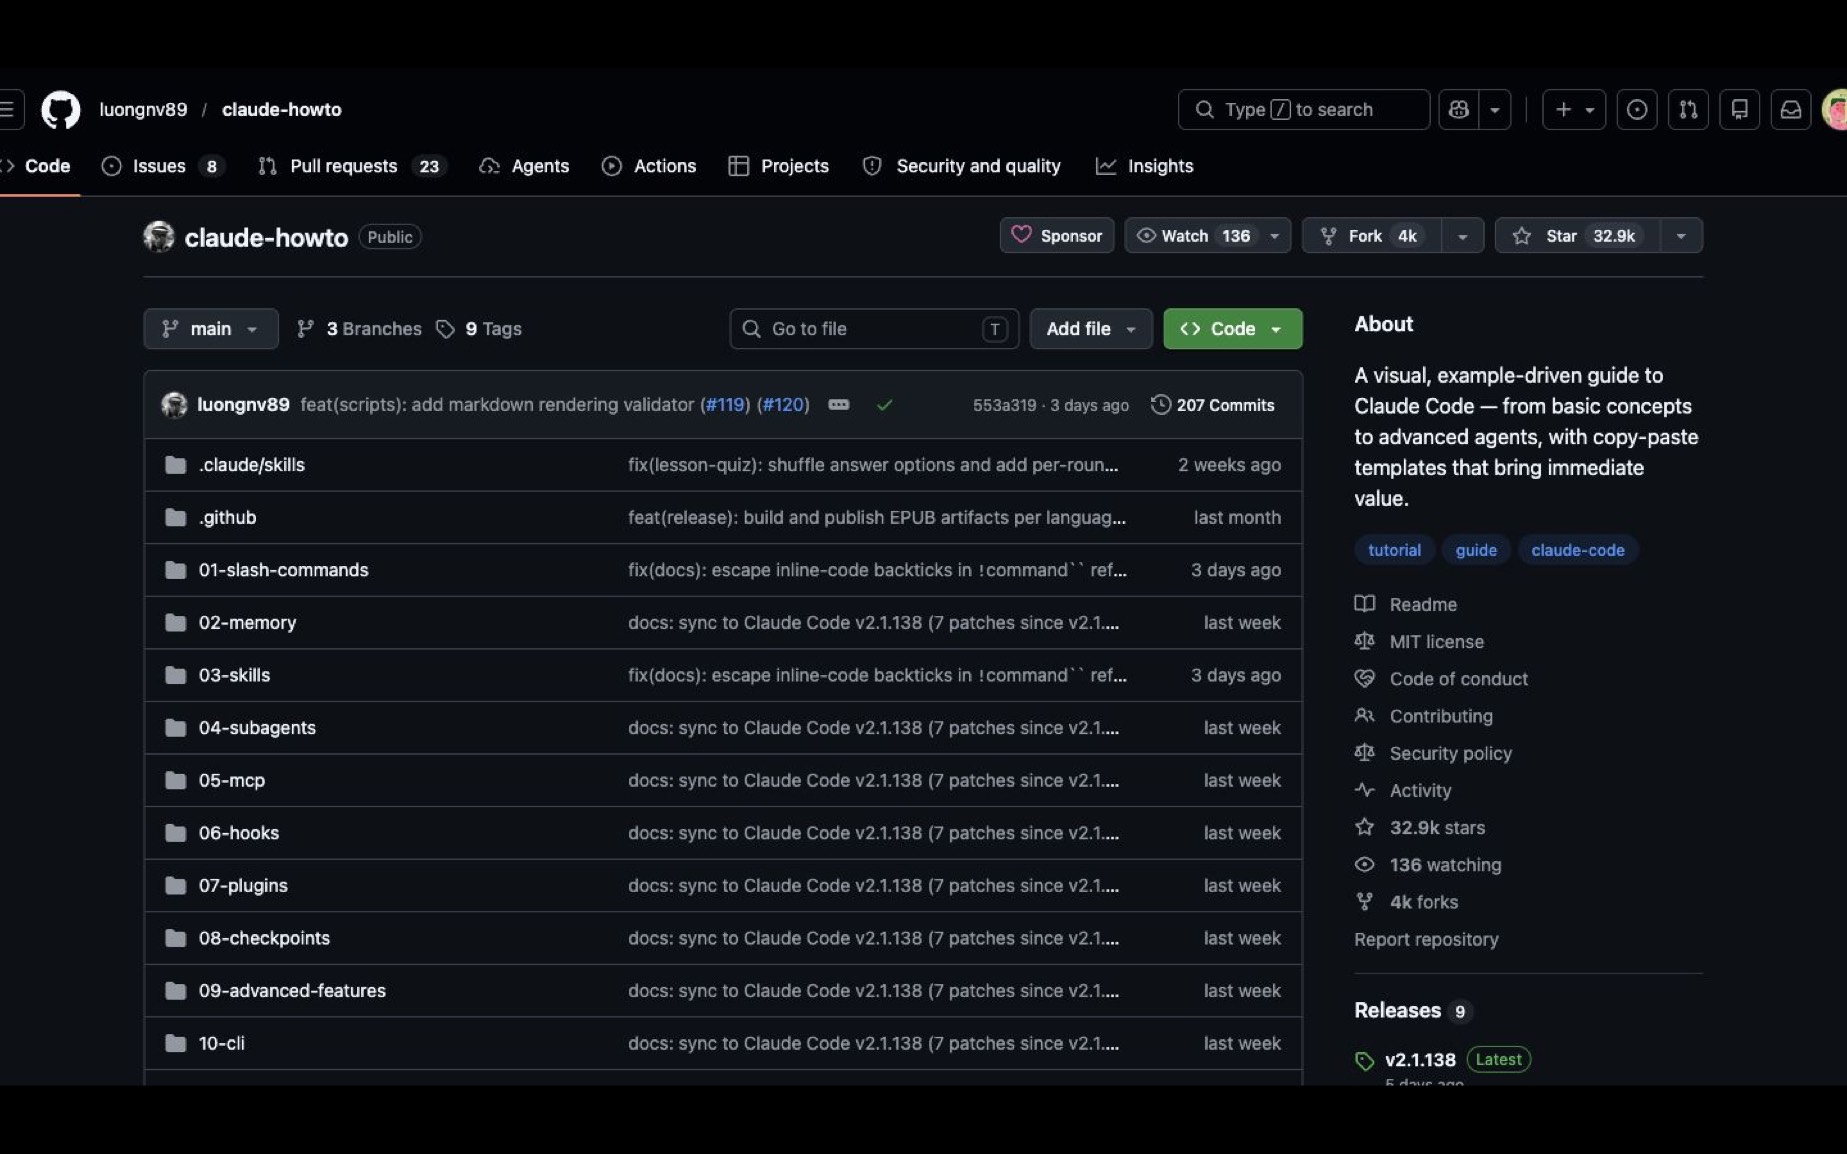View the 9 Tags link

(x=479, y=329)
